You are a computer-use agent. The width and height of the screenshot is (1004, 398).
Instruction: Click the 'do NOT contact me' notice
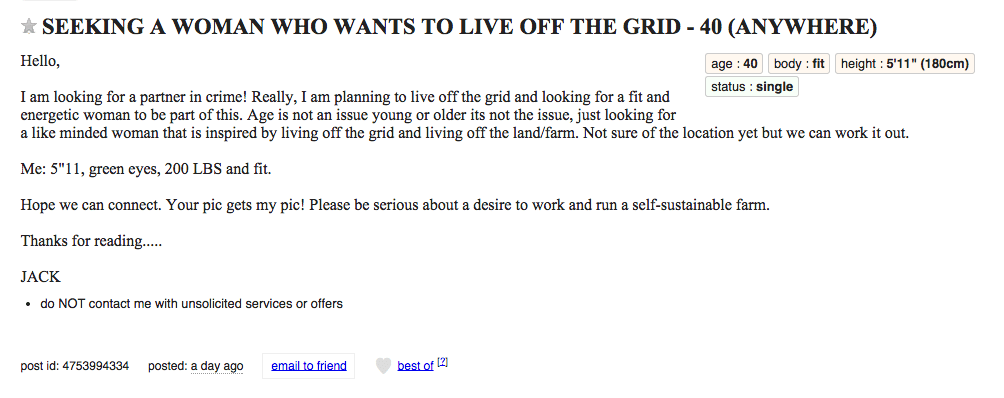pos(191,304)
